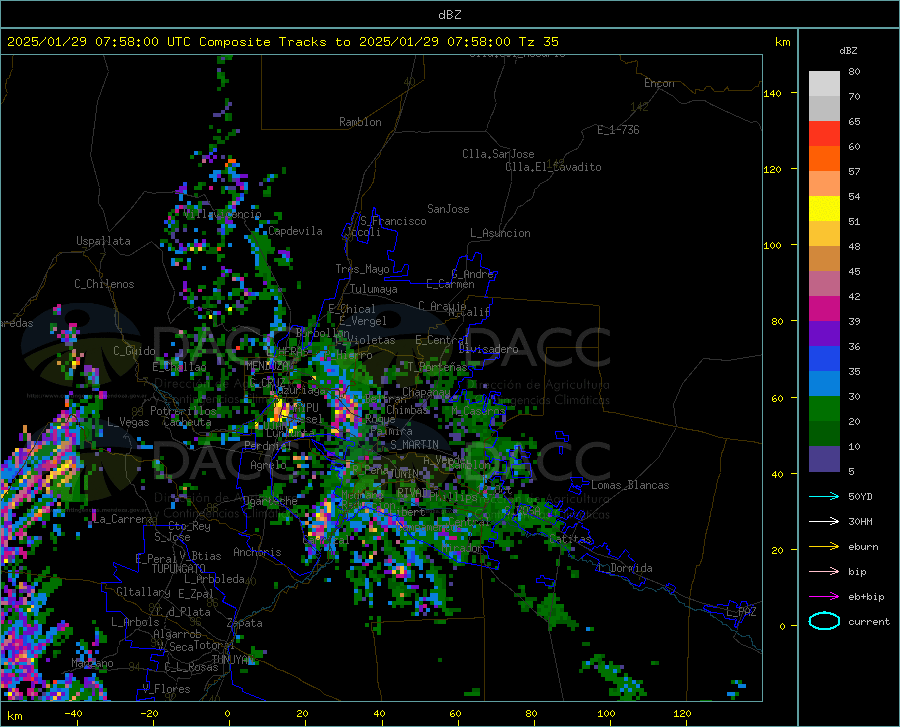Select the royal blue legend swatch
Image resolution: width=900 pixels, height=727 pixels.
click(824, 359)
